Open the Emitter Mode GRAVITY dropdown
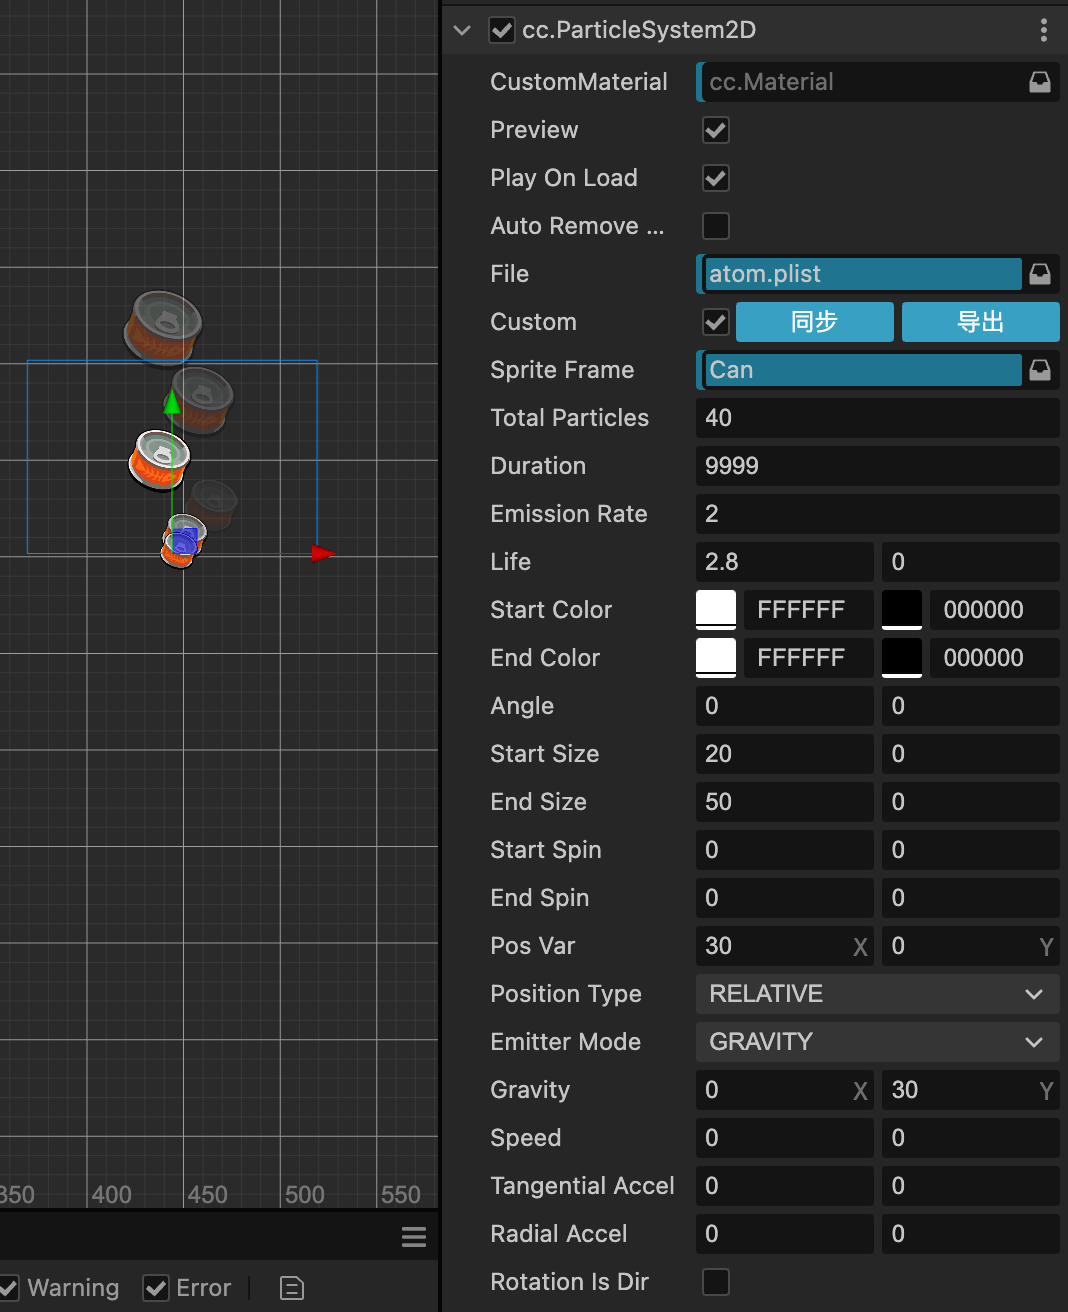Image resolution: width=1068 pixels, height=1312 pixels. (x=878, y=1042)
